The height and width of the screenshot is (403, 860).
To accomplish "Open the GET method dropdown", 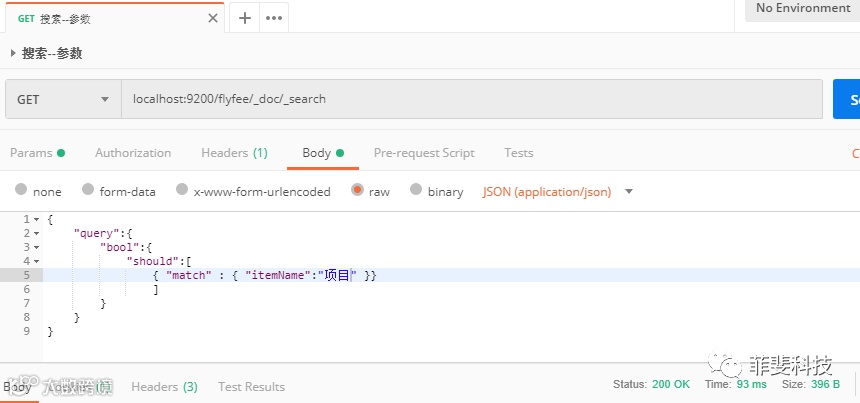I will (62, 99).
